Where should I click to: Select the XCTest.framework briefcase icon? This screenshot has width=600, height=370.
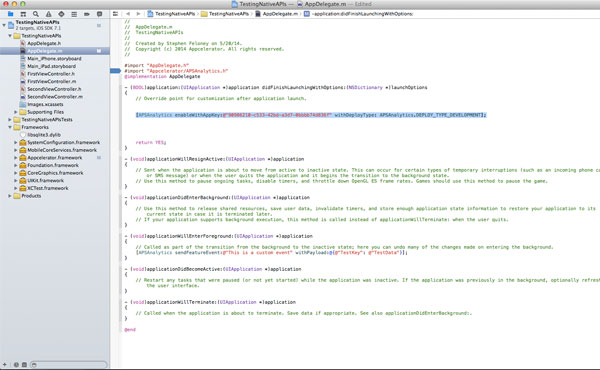(x=23, y=188)
